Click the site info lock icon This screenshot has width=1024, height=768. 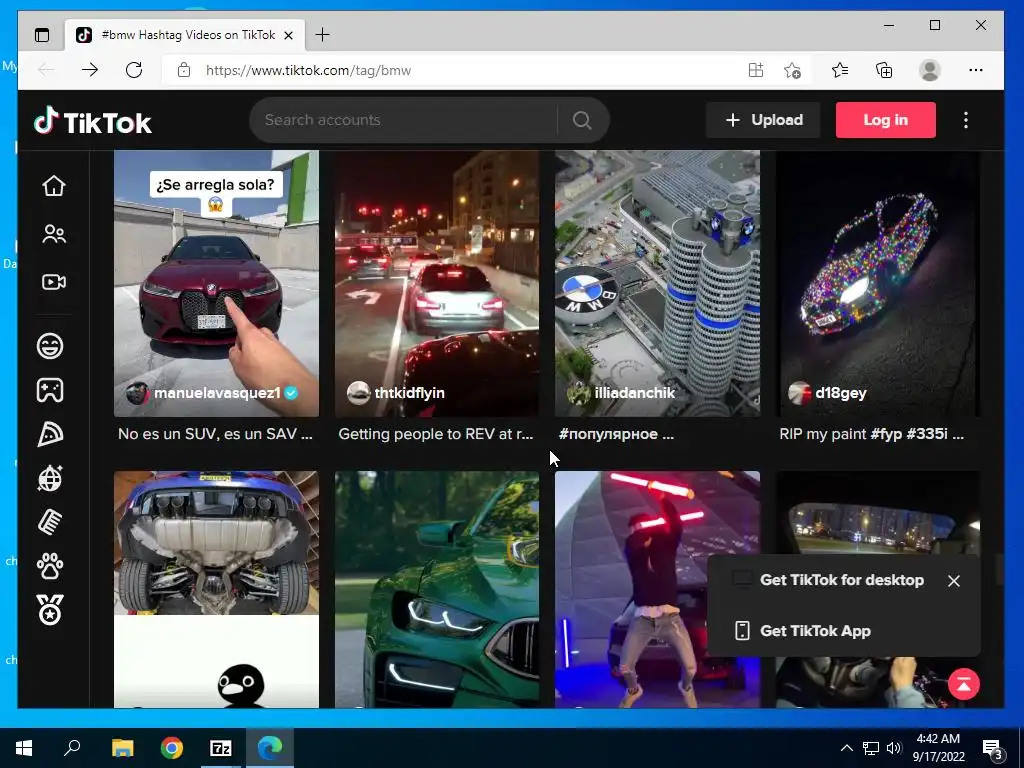tap(184, 70)
